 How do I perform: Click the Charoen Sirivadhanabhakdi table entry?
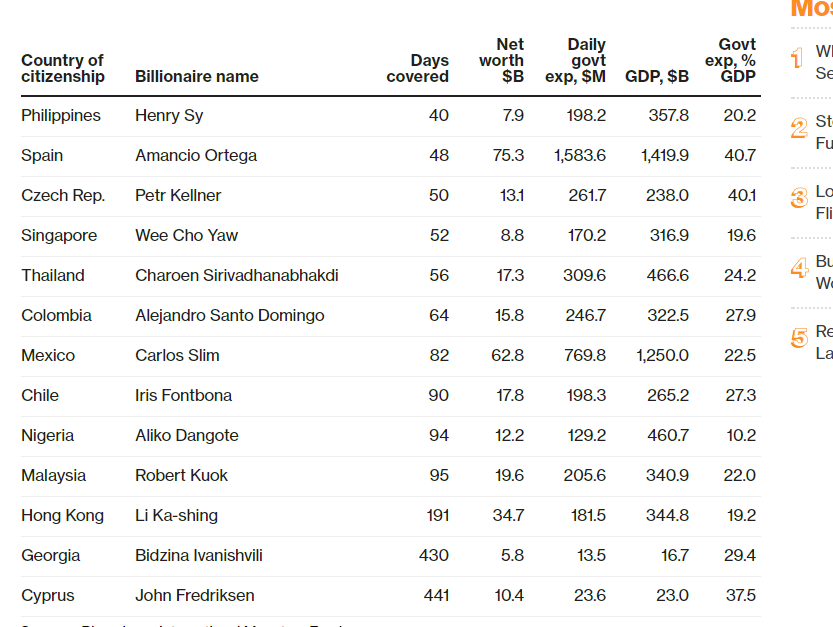236,276
